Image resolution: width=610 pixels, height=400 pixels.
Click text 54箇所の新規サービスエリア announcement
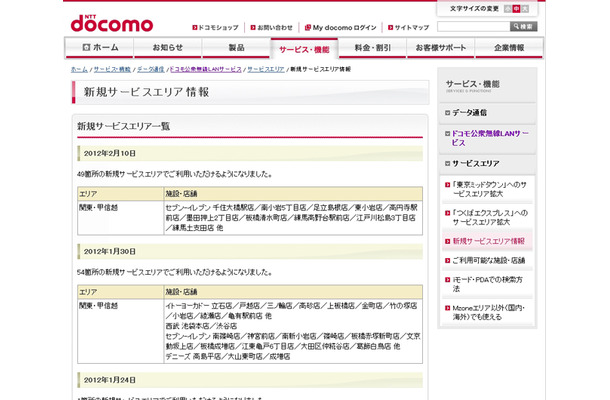pos(174,272)
